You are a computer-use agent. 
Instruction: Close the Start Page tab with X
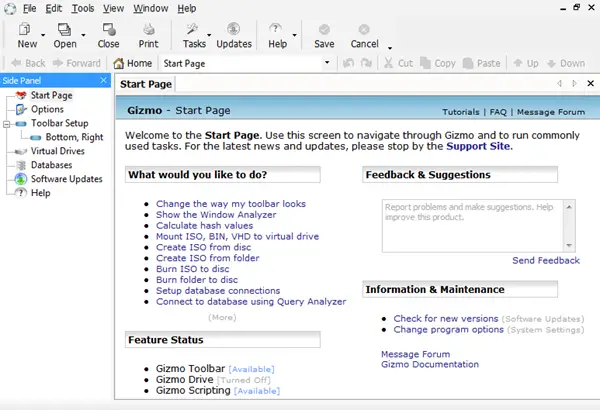point(590,83)
